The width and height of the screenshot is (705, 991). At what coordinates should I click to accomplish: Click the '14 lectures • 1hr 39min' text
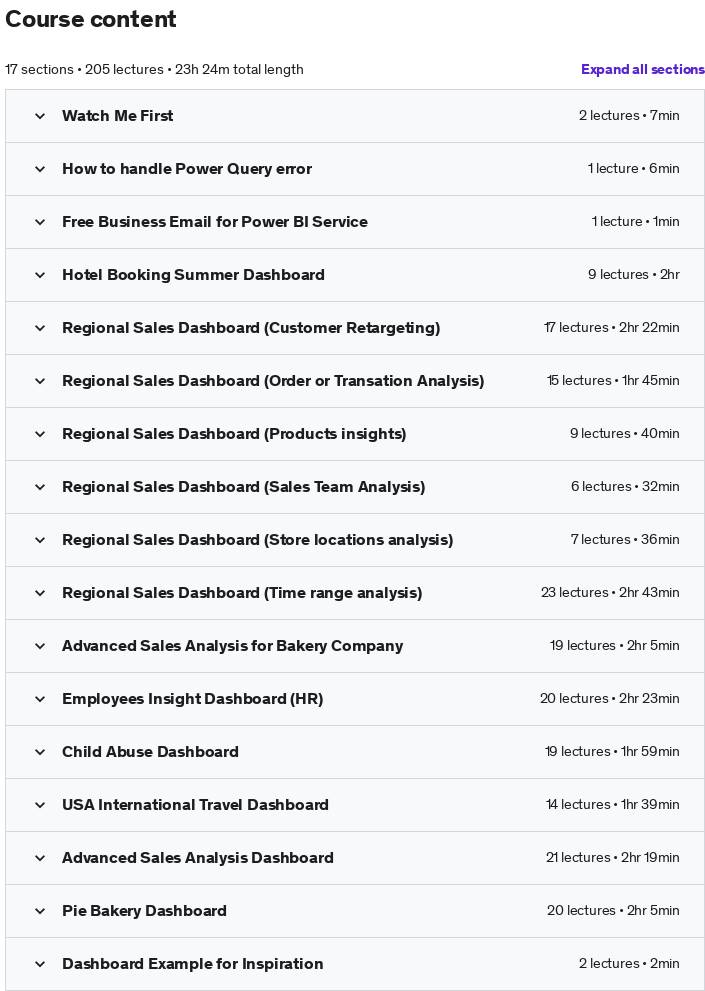point(613,805)
